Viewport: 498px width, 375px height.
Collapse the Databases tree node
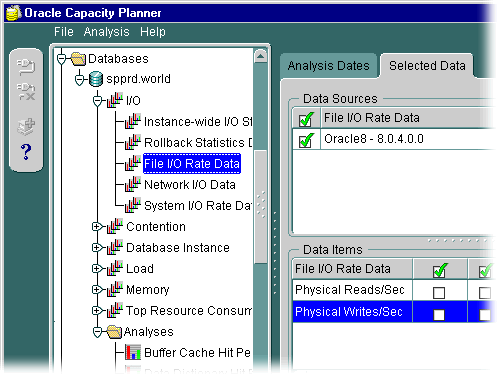point(61,59)
